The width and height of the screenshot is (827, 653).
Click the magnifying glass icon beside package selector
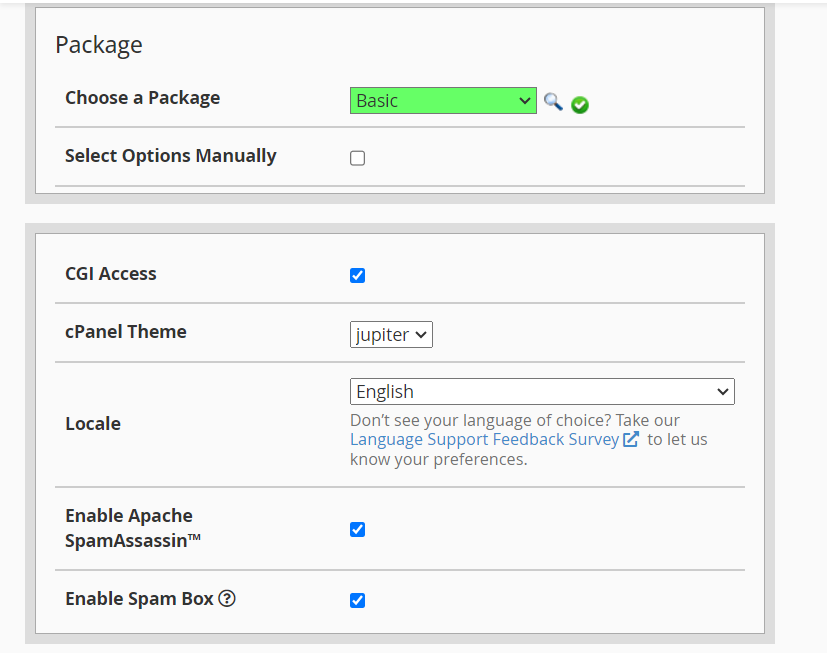pyautogui.click(x=553, y=101)
